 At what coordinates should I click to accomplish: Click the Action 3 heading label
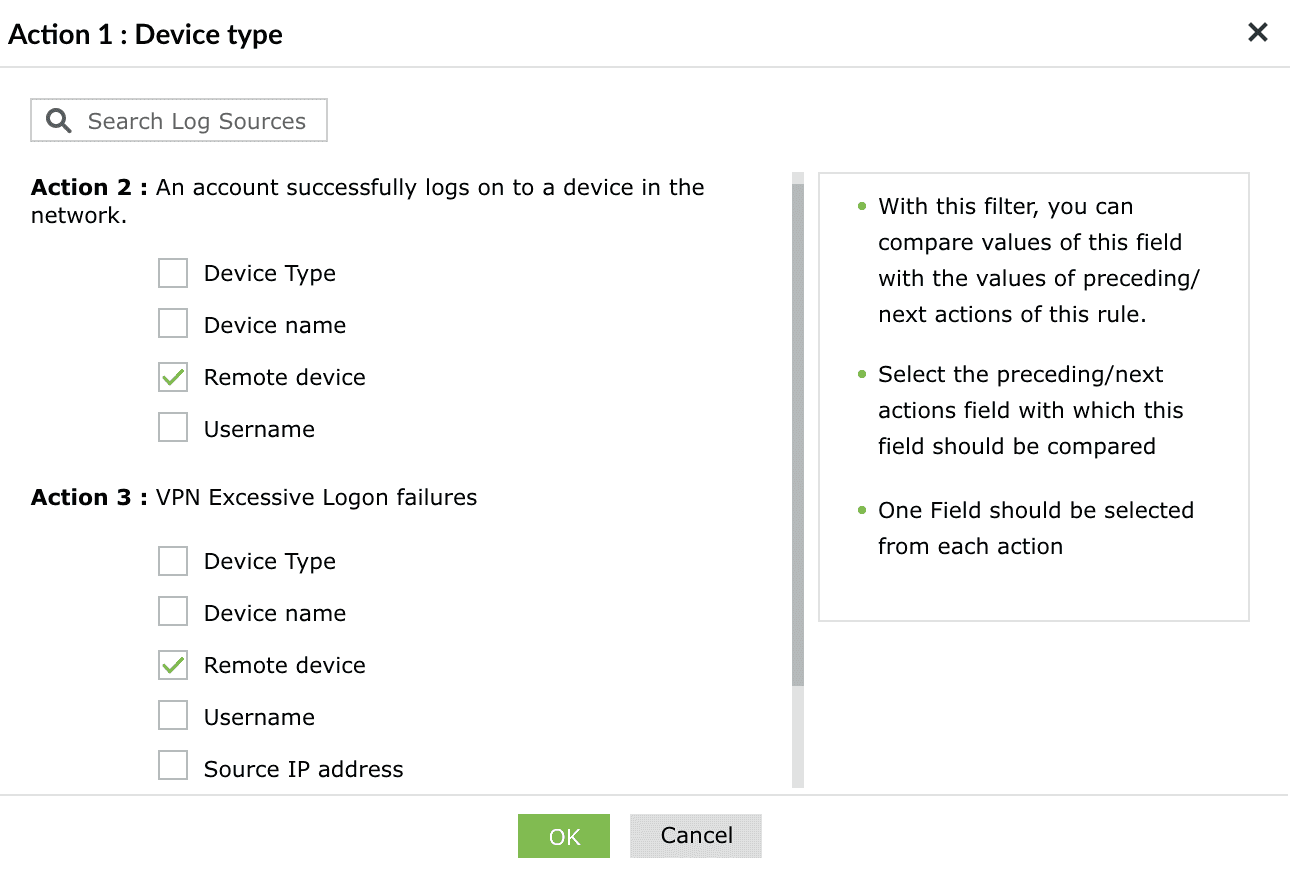pos(89,497)
